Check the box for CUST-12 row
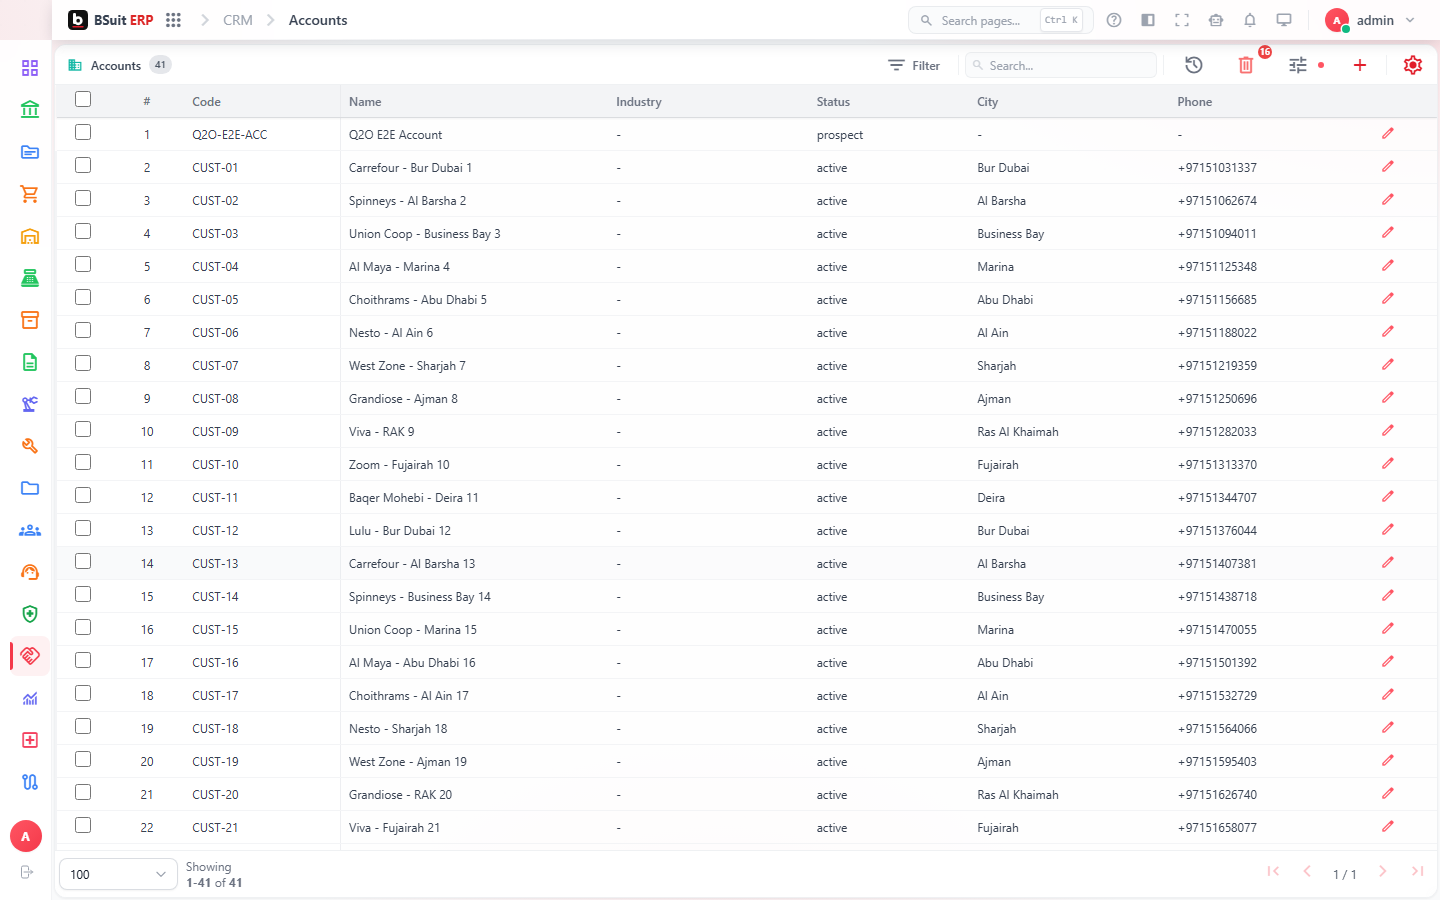This screenshot has width=1440, height=900. 83,528
